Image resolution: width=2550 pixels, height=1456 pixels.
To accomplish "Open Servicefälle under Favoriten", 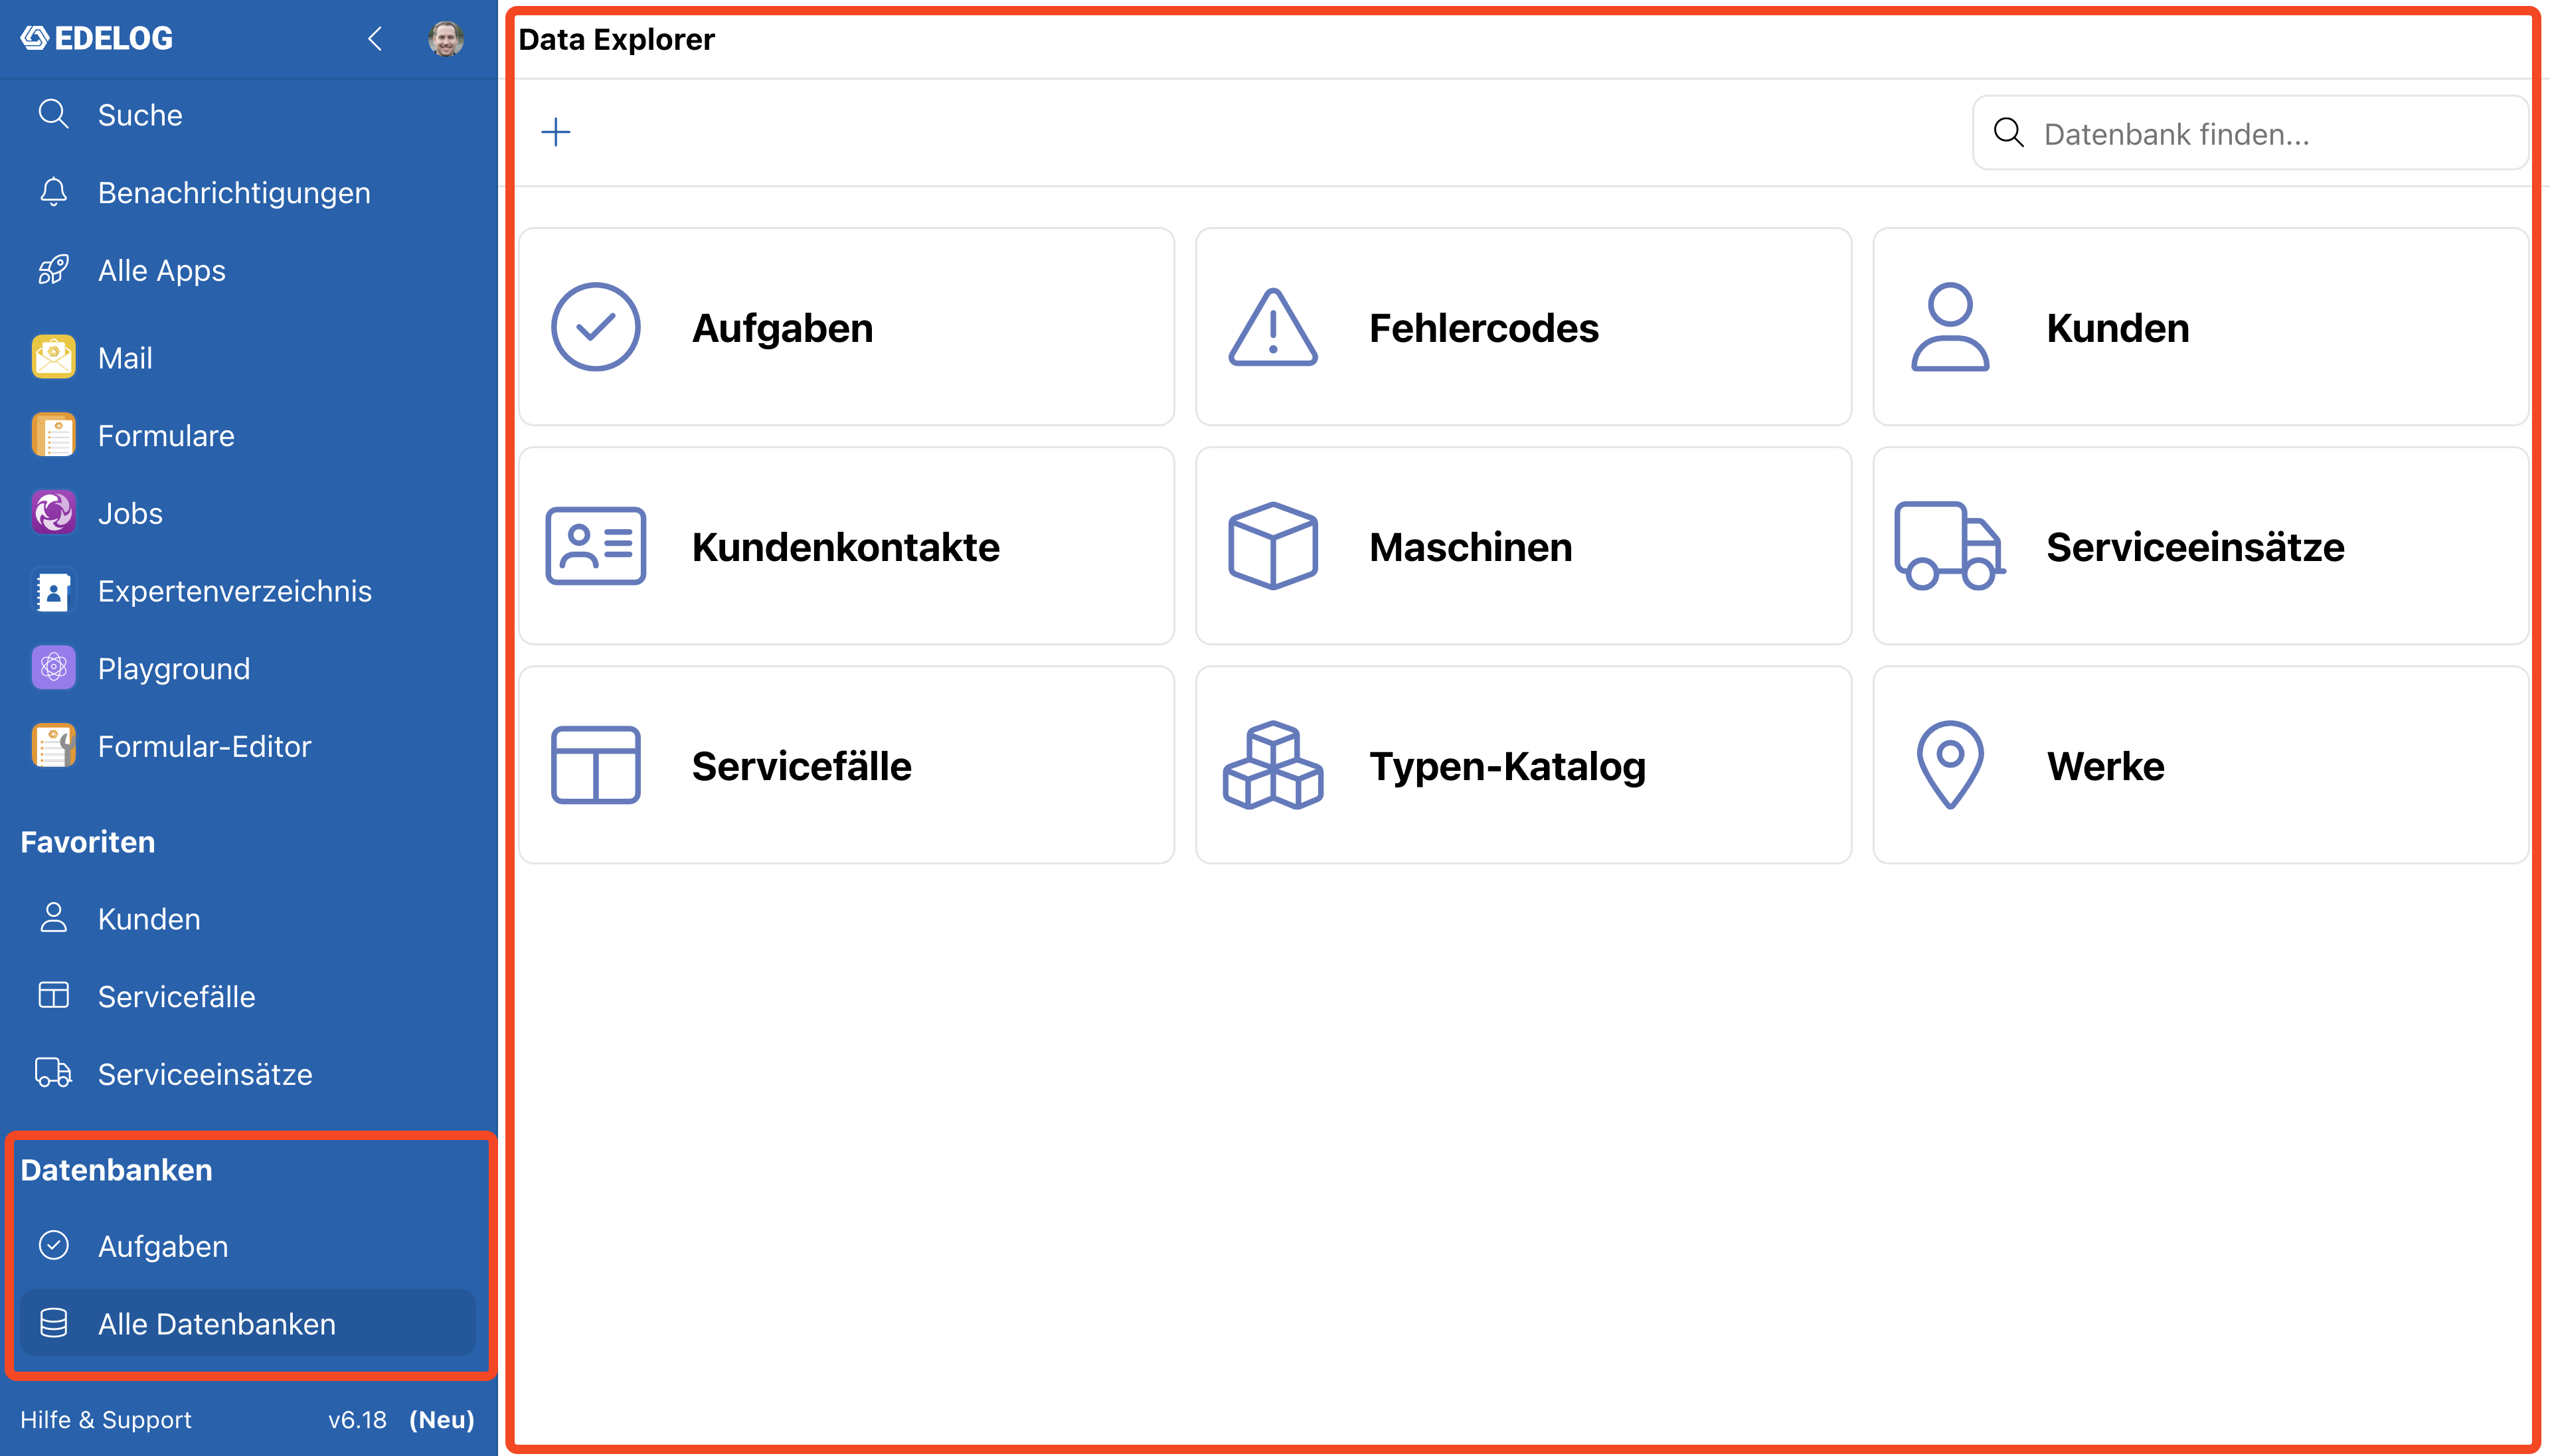I will click(248, 996).
